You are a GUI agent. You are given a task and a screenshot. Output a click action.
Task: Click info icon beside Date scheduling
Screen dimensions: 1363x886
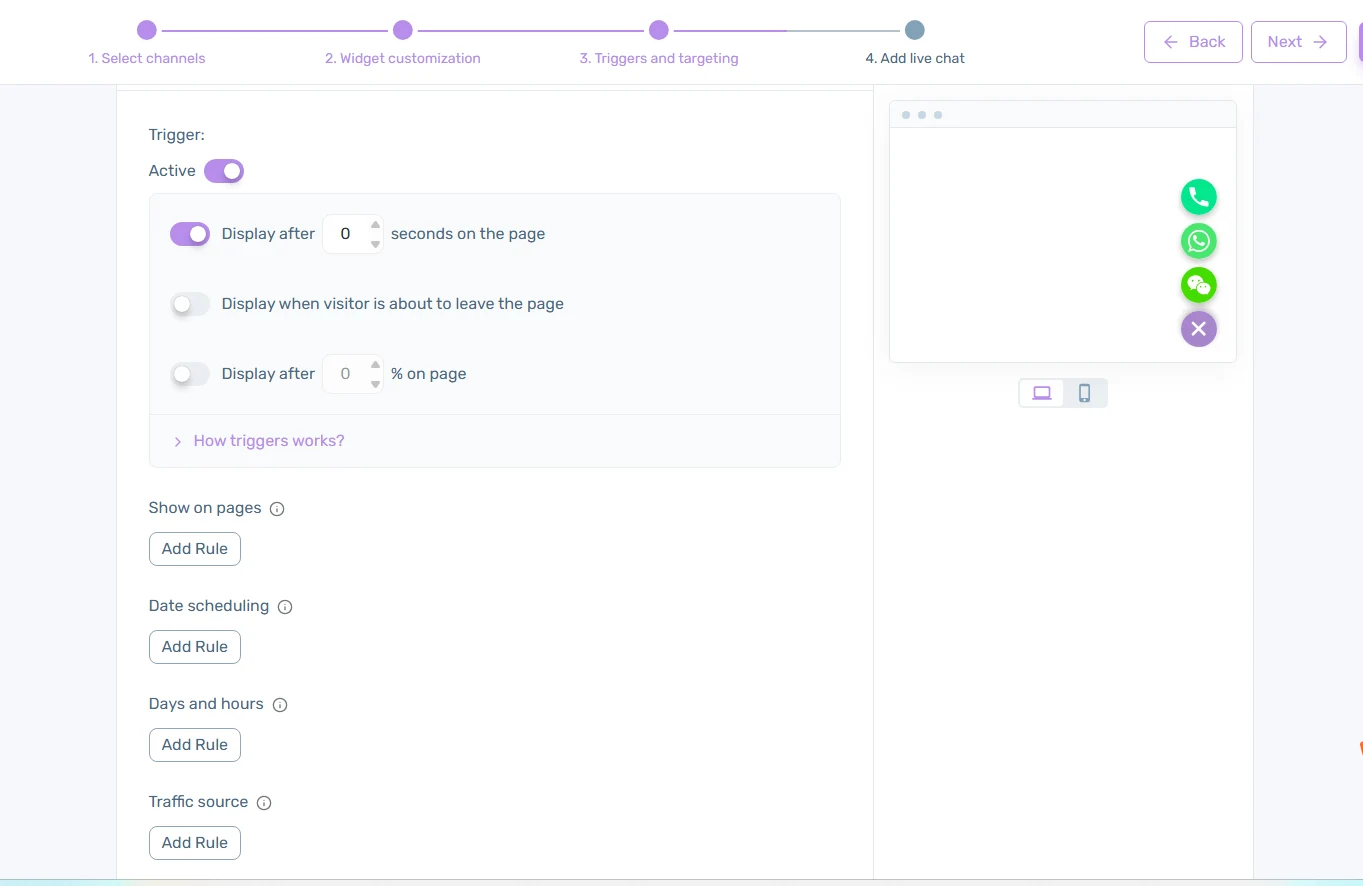click(285, 607)
